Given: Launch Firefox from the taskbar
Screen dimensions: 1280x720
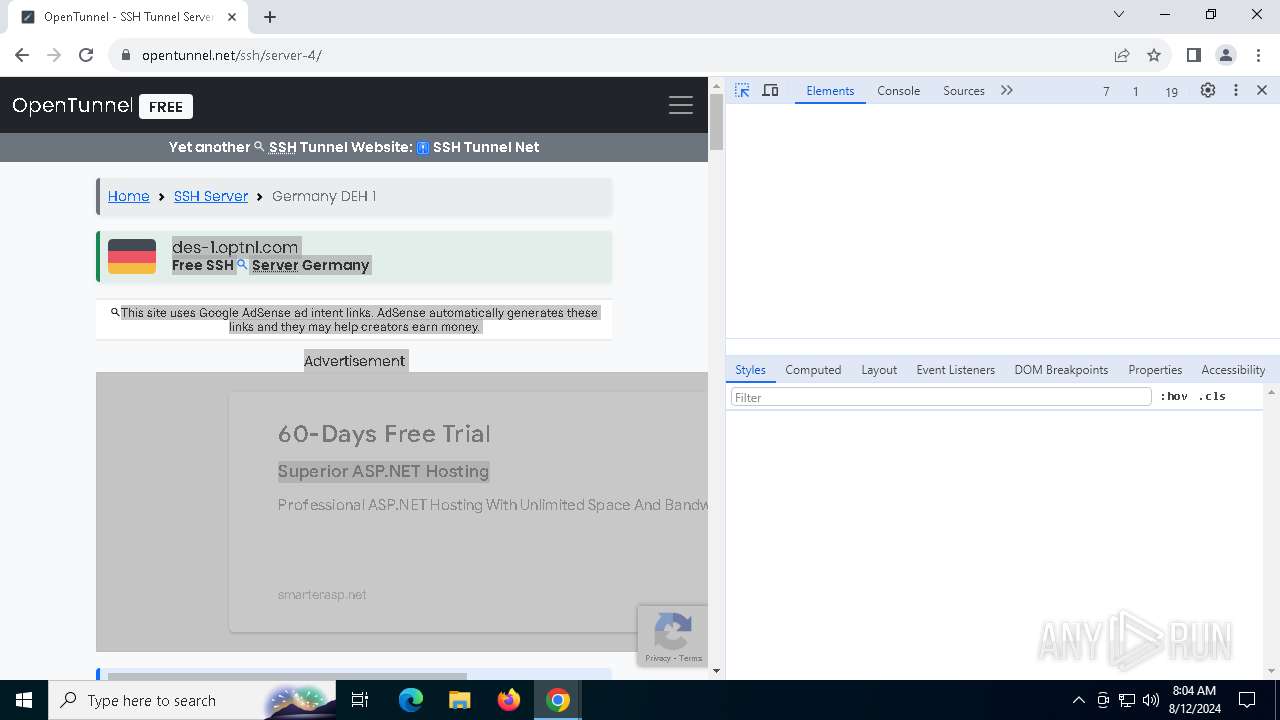Looking at the screenshot, I should pyautogui.click(x=509, y=700).
